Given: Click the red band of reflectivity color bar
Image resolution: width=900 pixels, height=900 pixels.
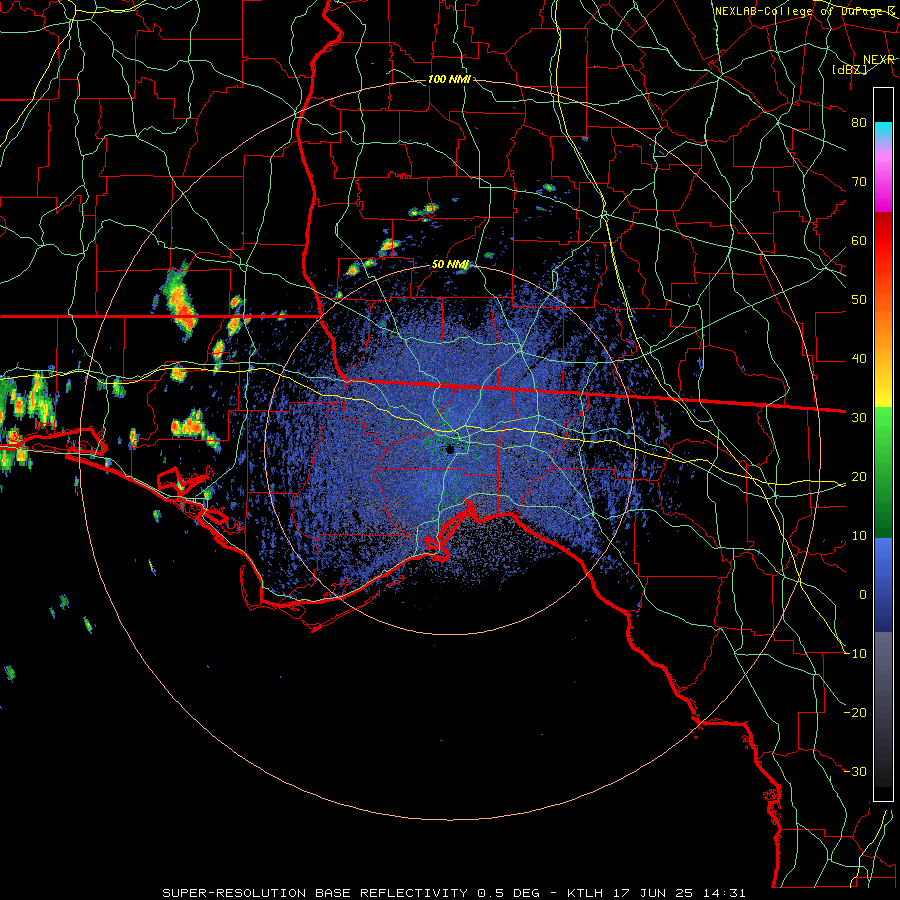Looking at the screenshot, I should [x=883, y=241].
